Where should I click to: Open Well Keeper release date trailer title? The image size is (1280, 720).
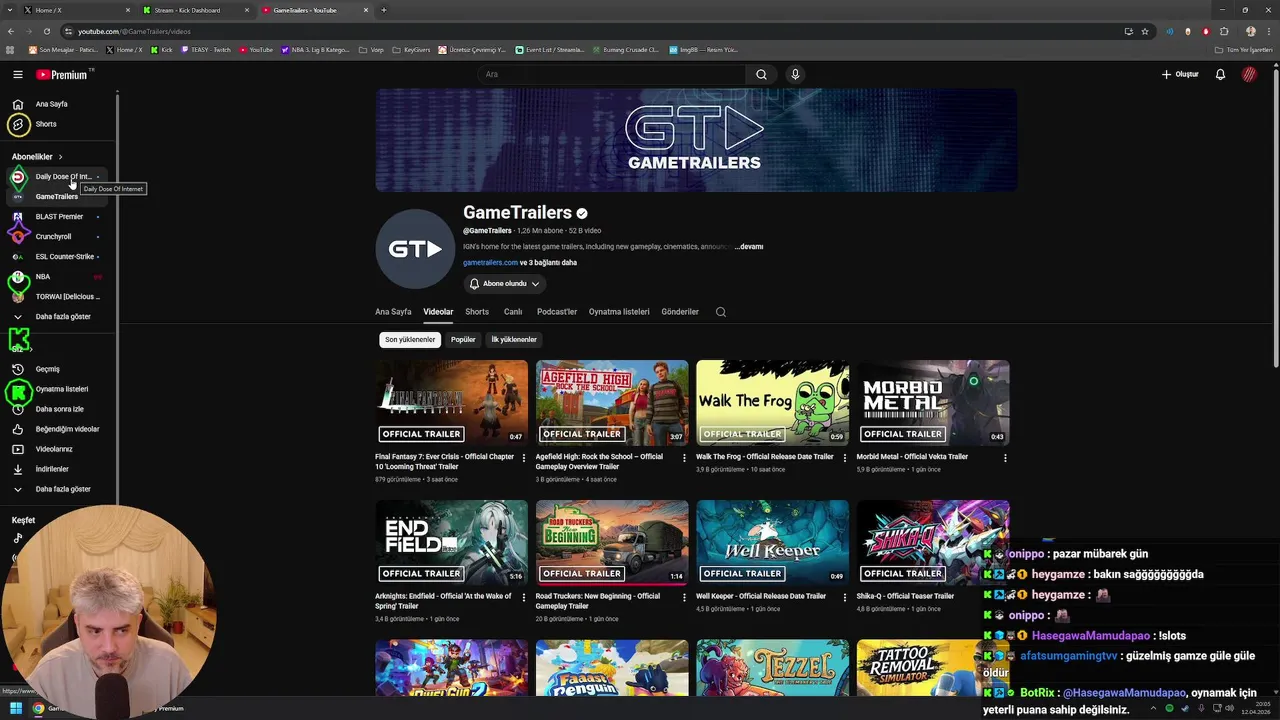(761, 596)
